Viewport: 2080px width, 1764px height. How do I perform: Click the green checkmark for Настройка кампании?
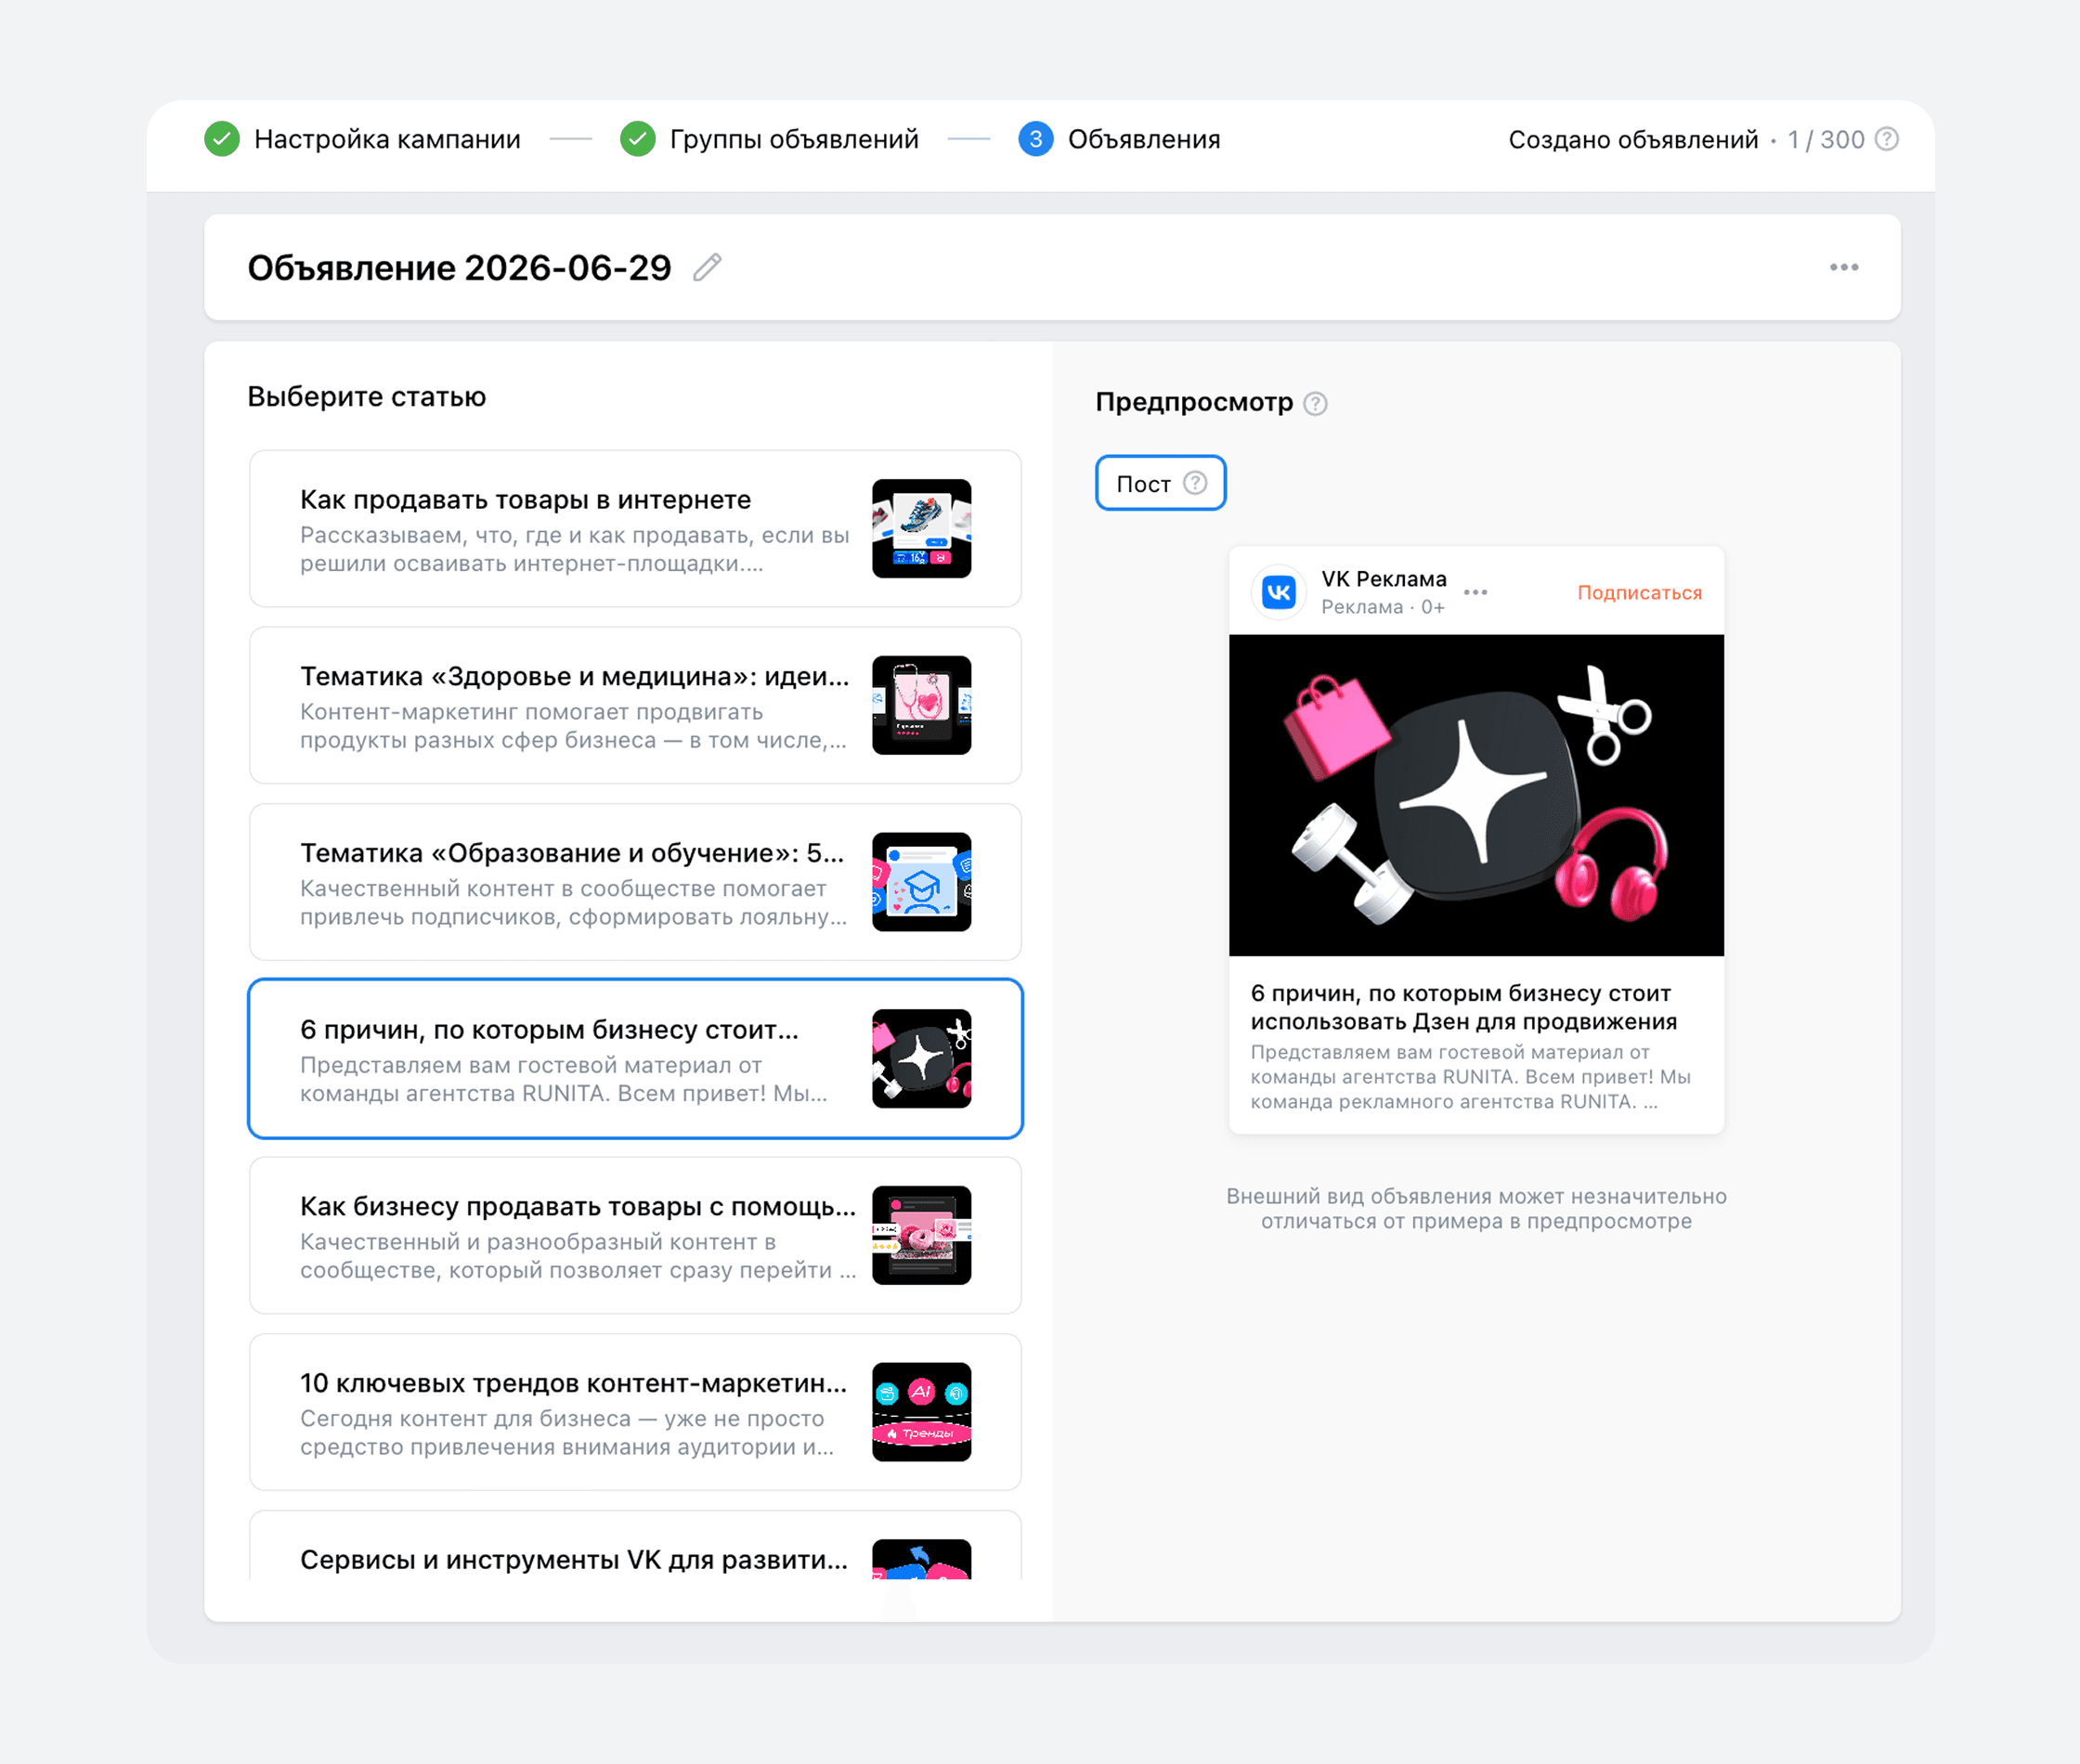click(222, 139)
